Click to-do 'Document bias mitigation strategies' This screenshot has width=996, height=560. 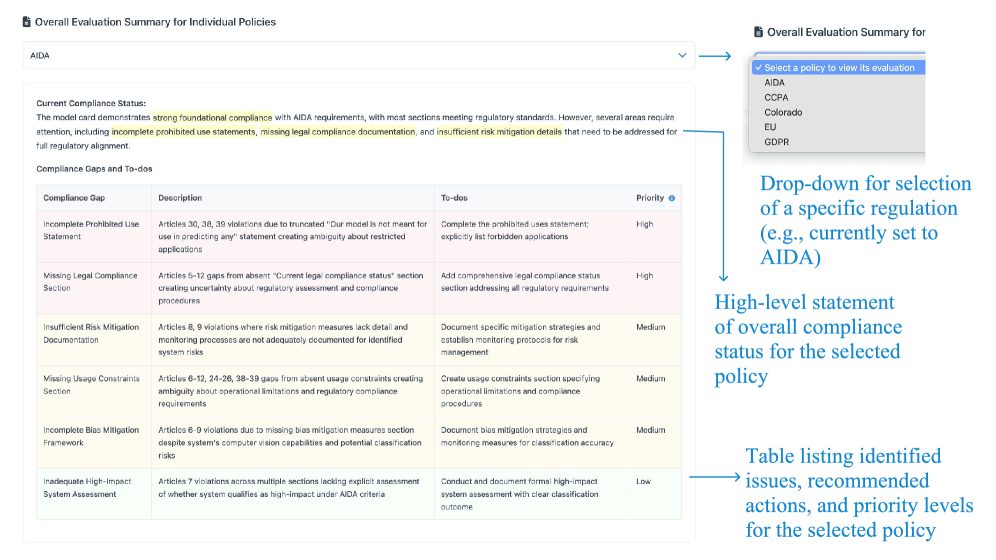[528, 436]
